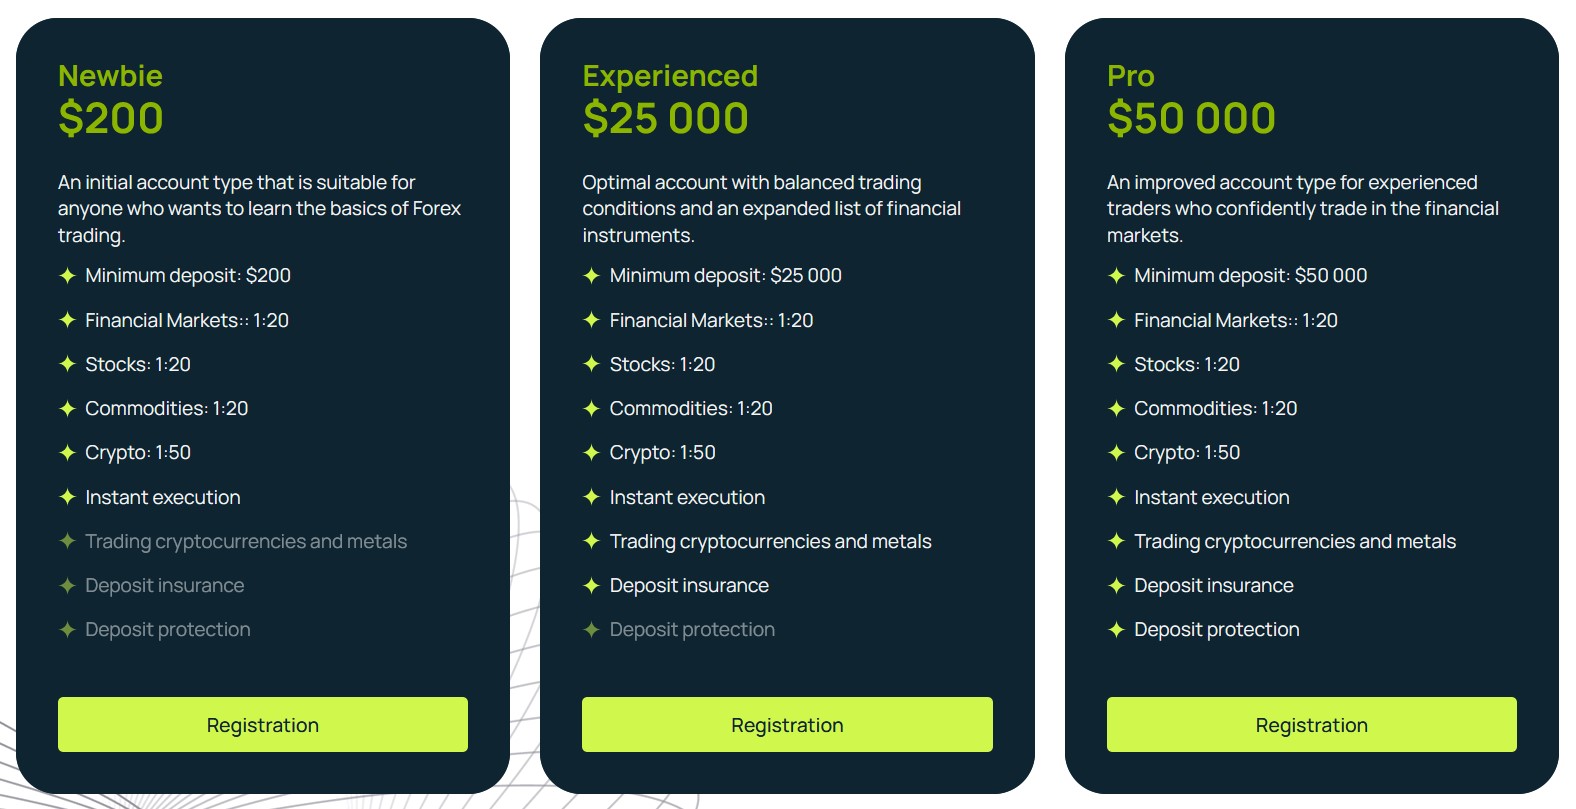Click star icon beside Pro Minimum deposit: $50 000
1576x809 pixels.
[x=1116, y=275]
